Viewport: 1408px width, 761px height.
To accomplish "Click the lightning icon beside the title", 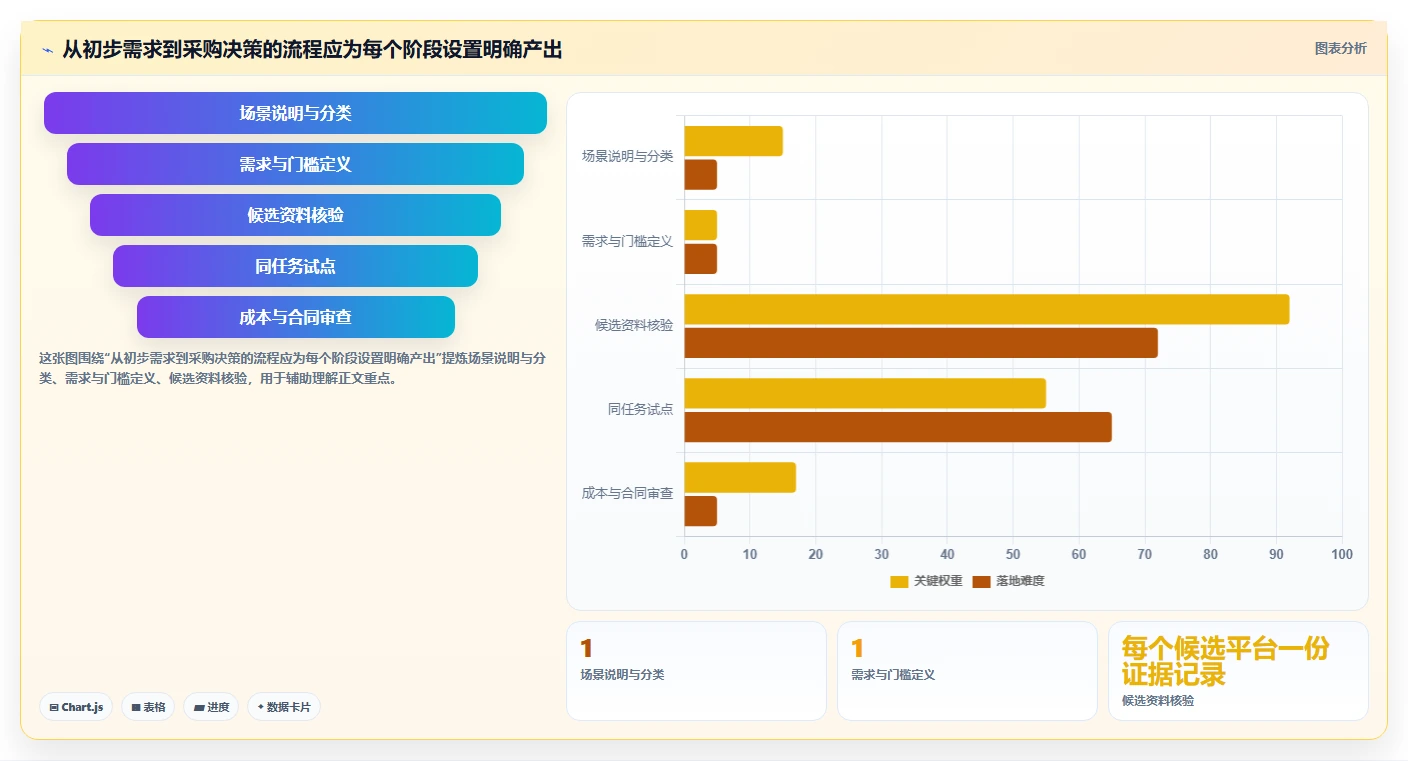I will [47, 49].
